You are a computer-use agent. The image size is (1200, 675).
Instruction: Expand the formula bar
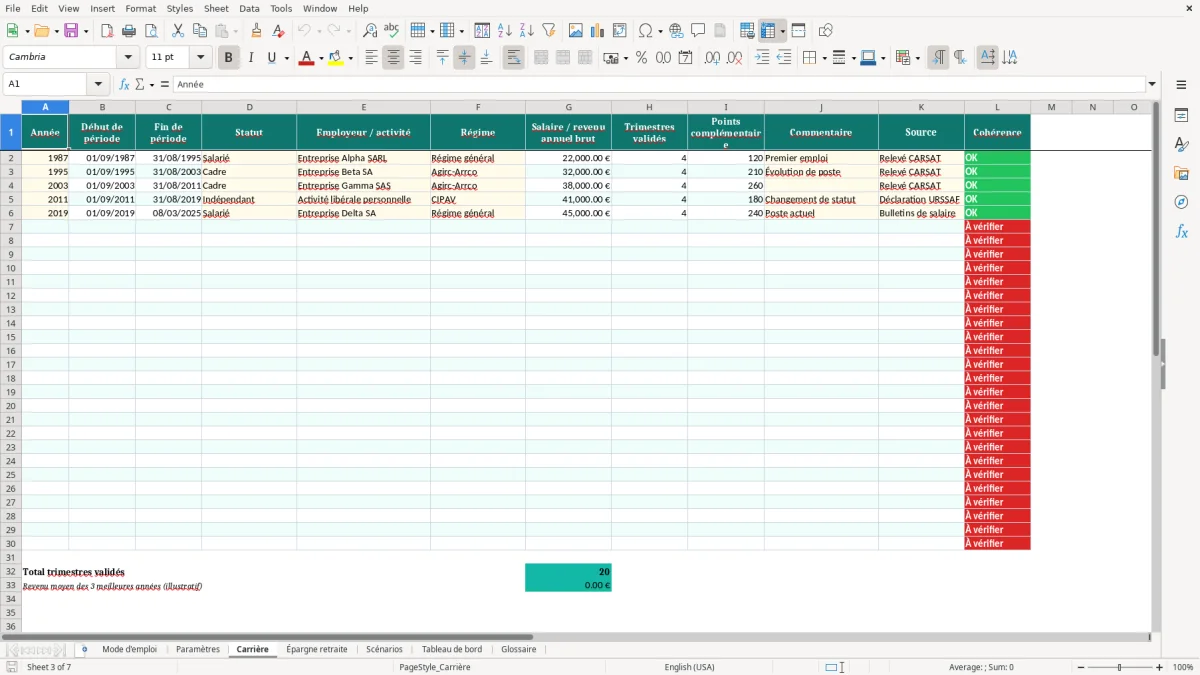1152,84
